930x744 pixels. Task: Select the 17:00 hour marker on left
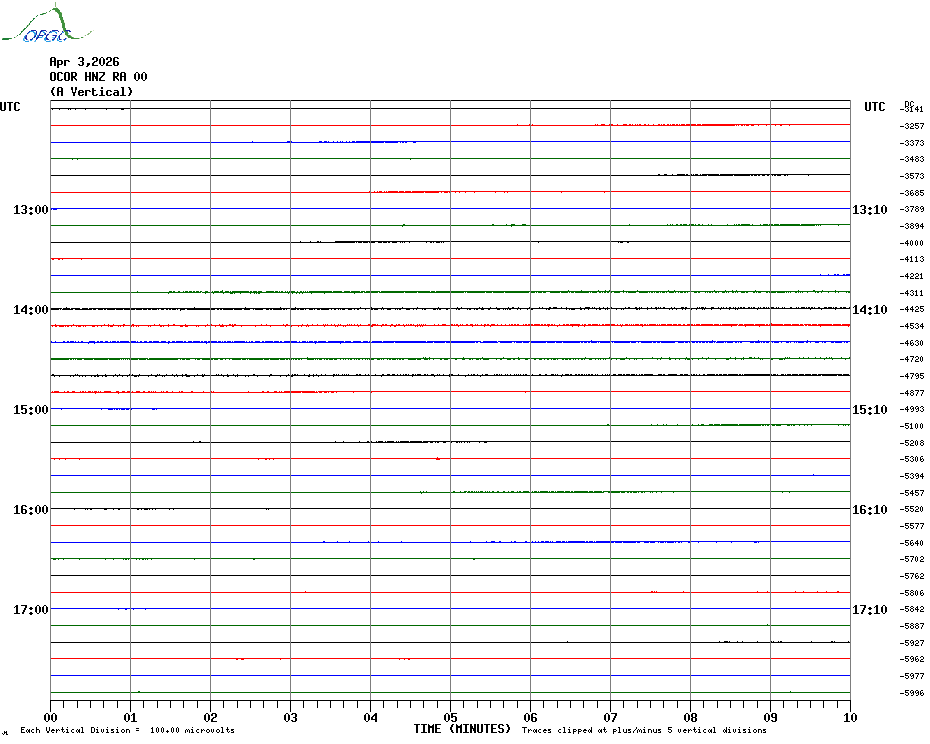[x=31, y=610]
